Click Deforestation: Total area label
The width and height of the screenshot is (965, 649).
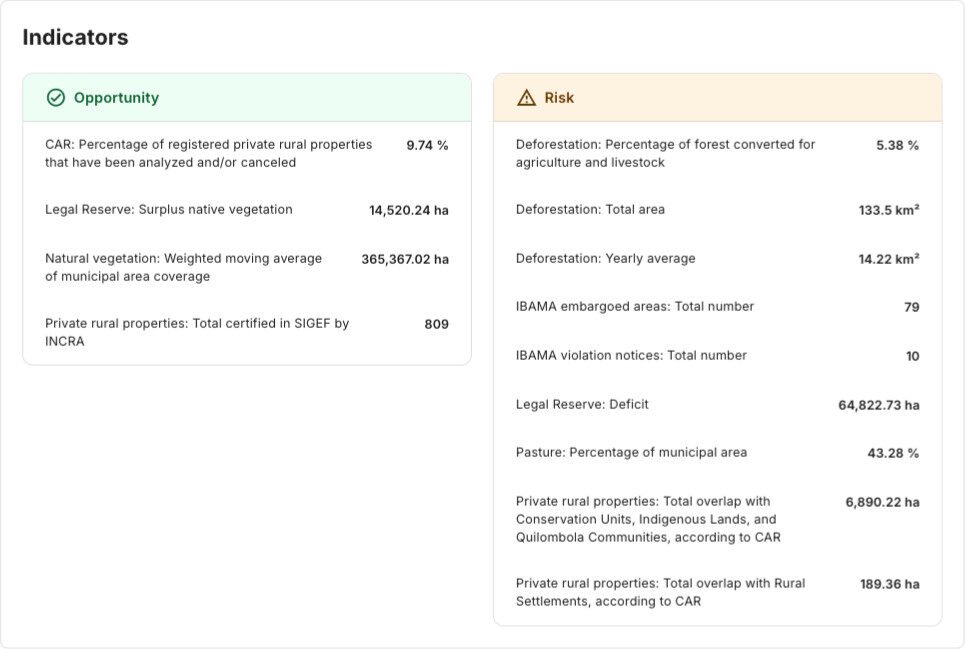[x=590, y=210]
